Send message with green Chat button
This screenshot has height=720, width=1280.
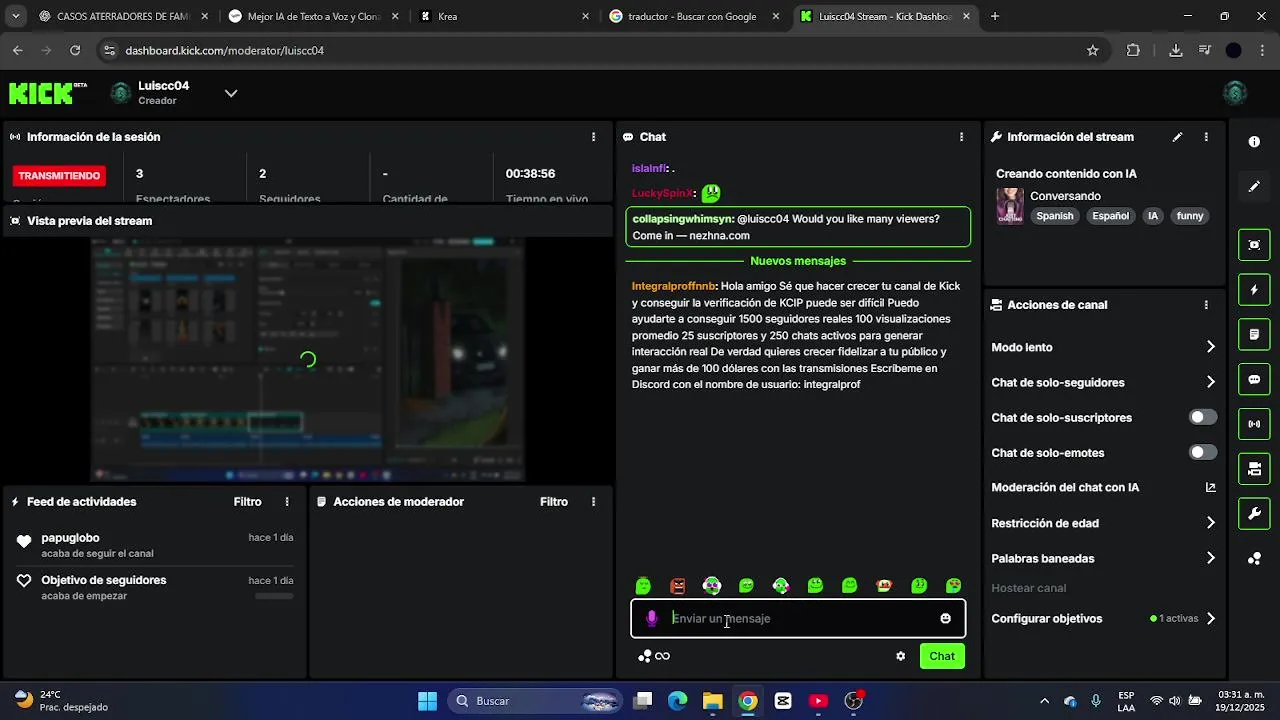(942, 656)
